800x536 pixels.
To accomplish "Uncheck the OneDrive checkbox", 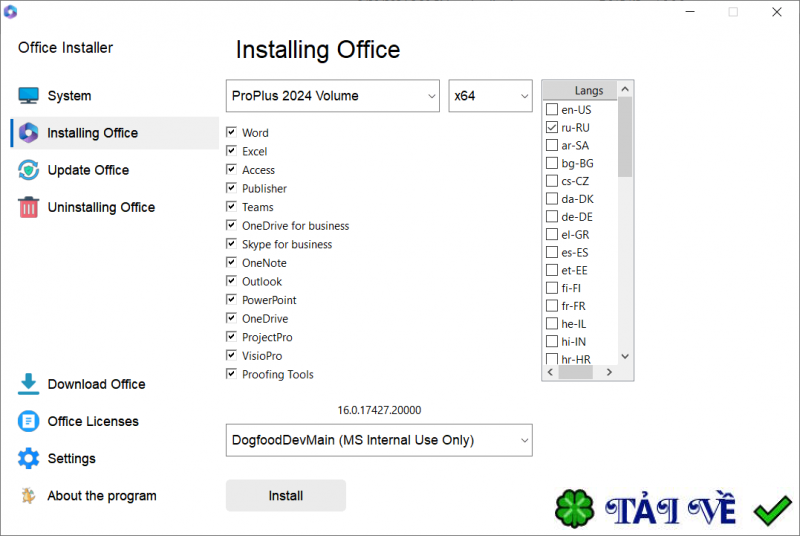I will click(232, 318).
